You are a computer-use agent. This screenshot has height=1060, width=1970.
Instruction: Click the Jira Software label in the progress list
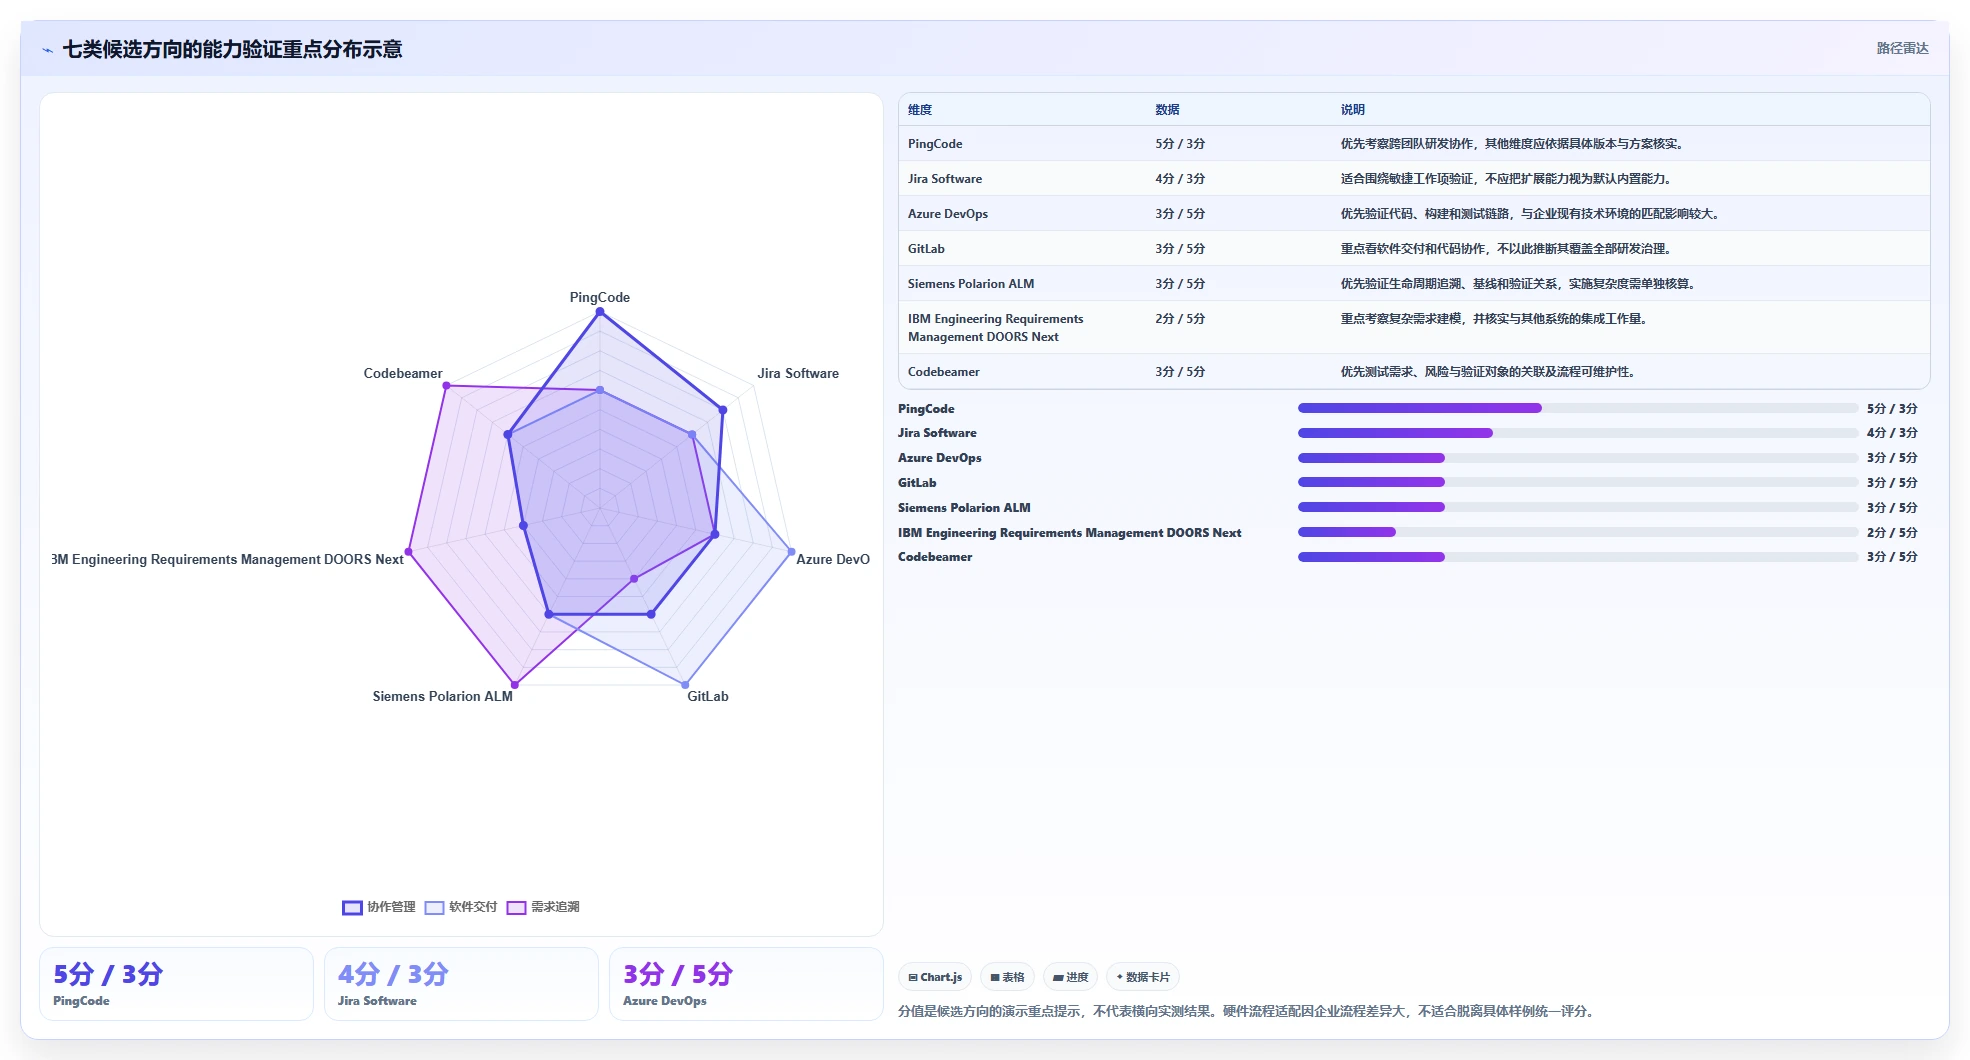pos(937,433)
